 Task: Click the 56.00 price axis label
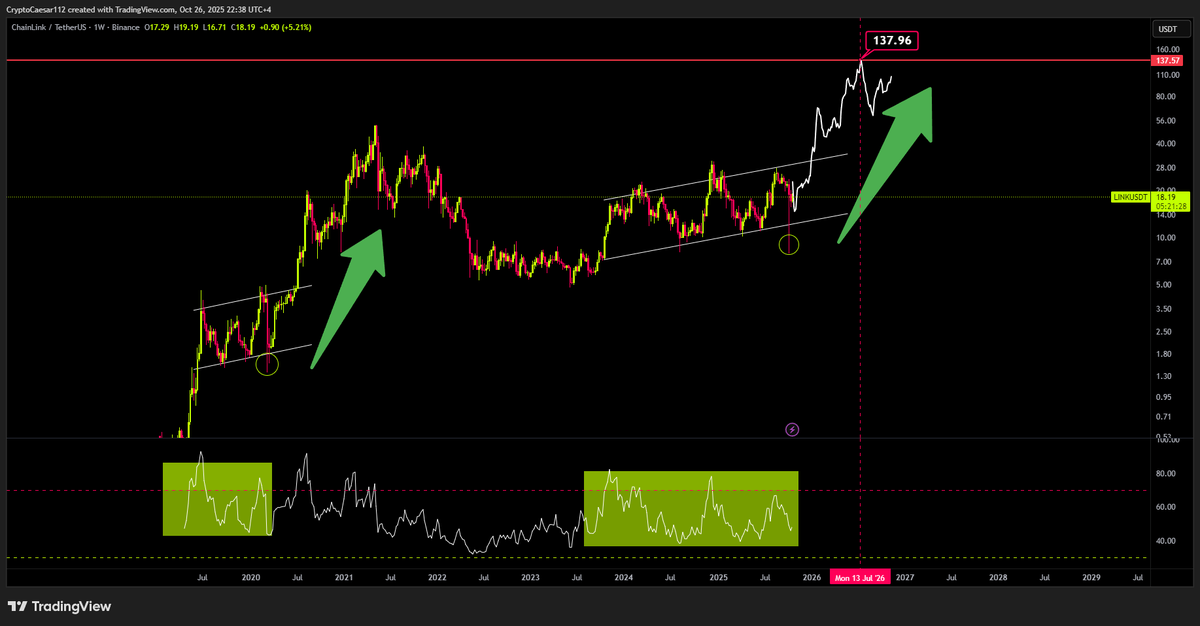point(1167,121)
